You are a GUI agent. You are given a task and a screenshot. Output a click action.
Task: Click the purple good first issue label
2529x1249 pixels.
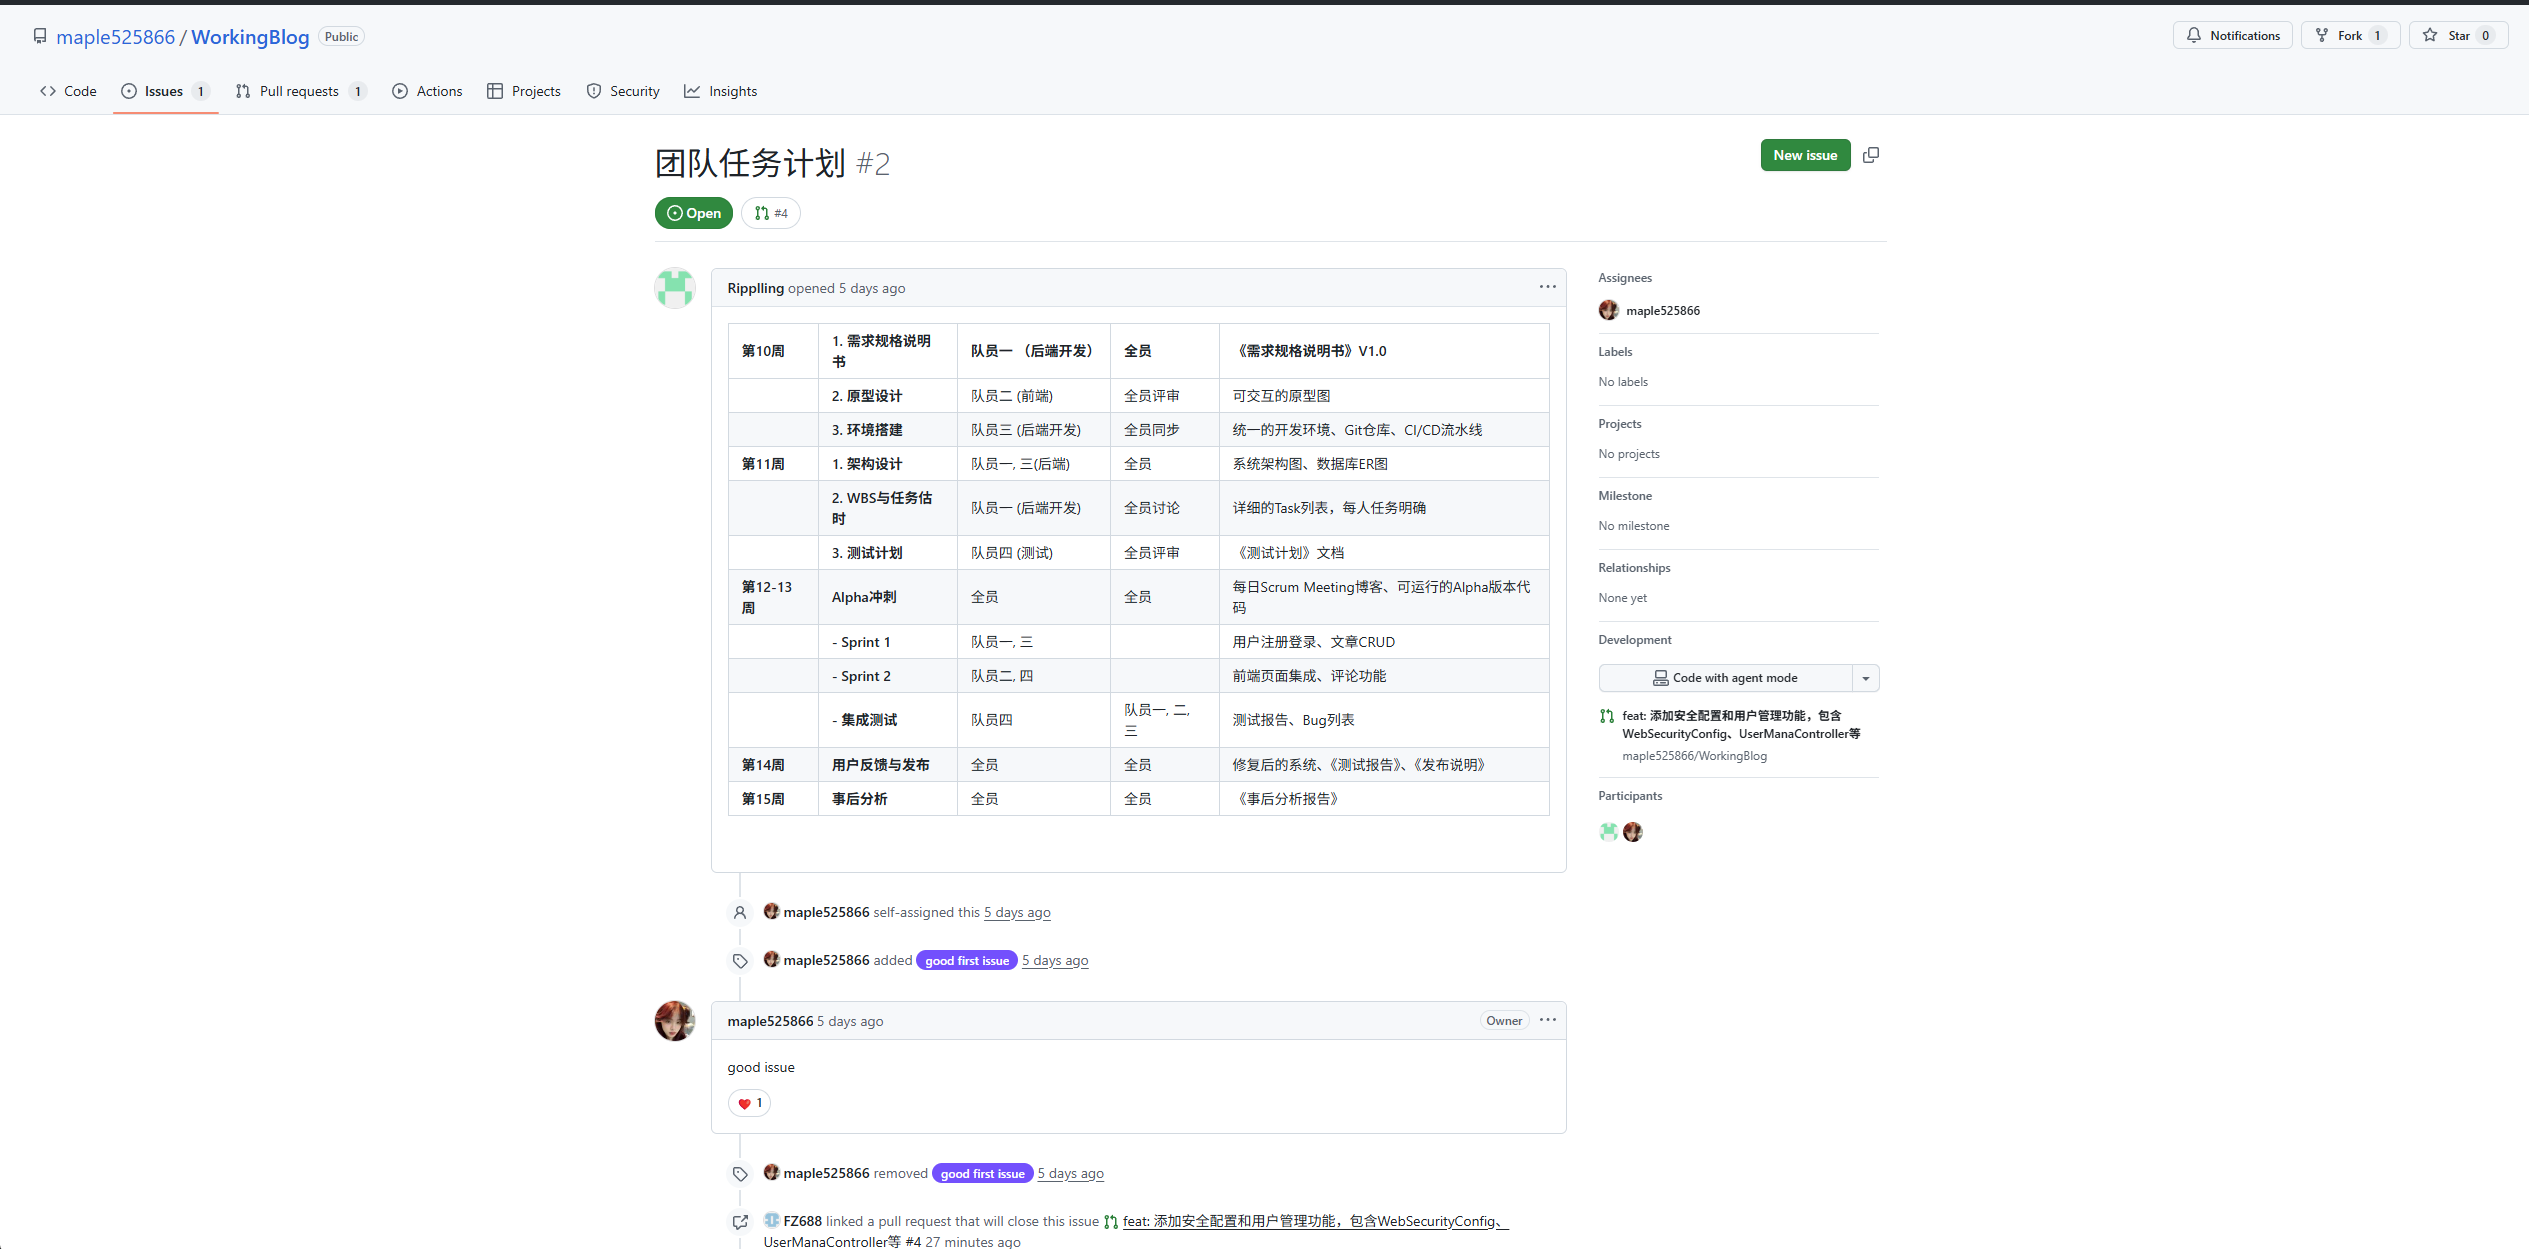point(966,961)
